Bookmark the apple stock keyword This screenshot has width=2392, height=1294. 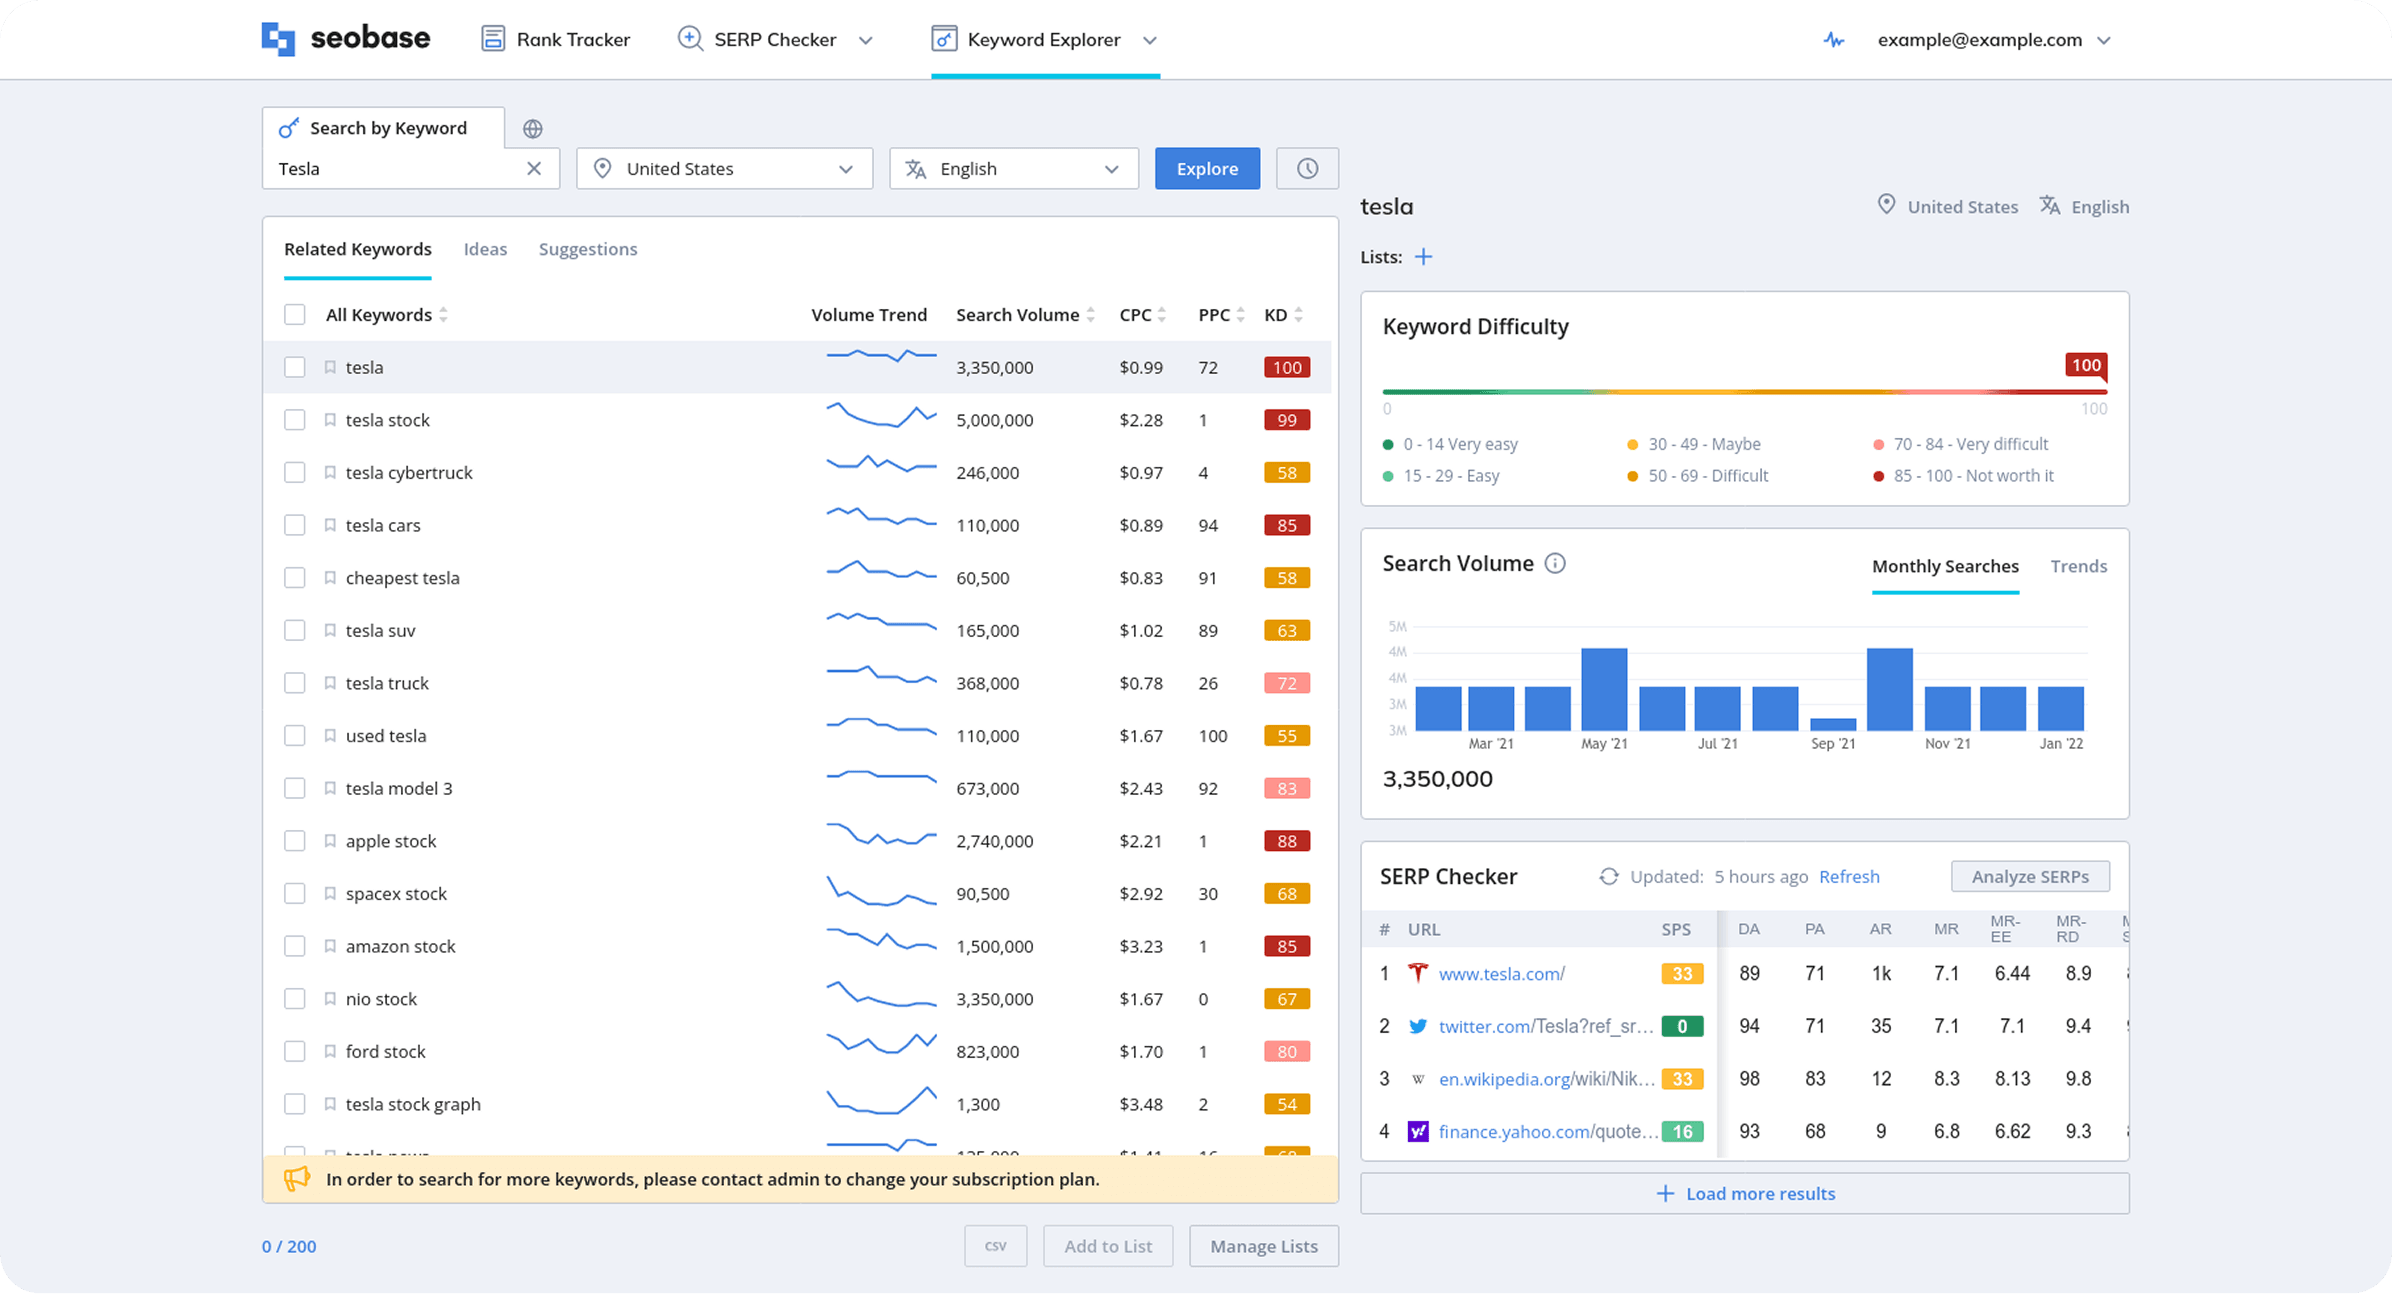pos(330,841)
